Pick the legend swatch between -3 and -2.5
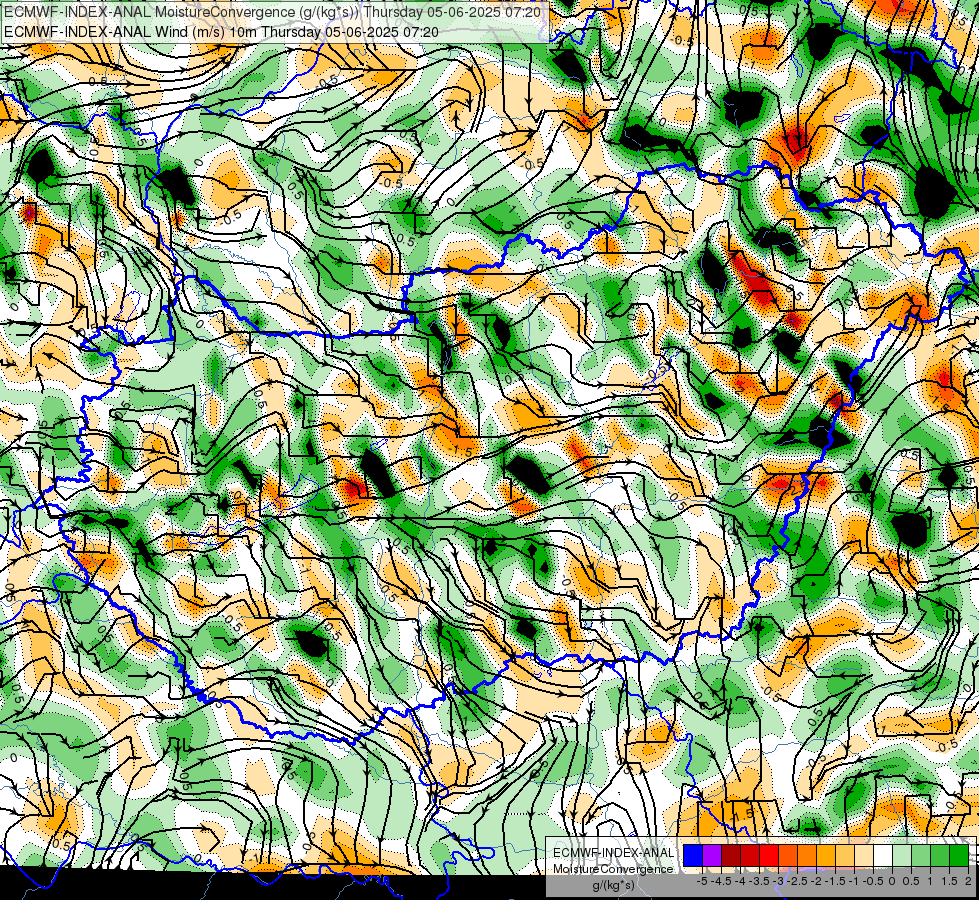Screen dimensions: 979x900 (x=788, y=856)
